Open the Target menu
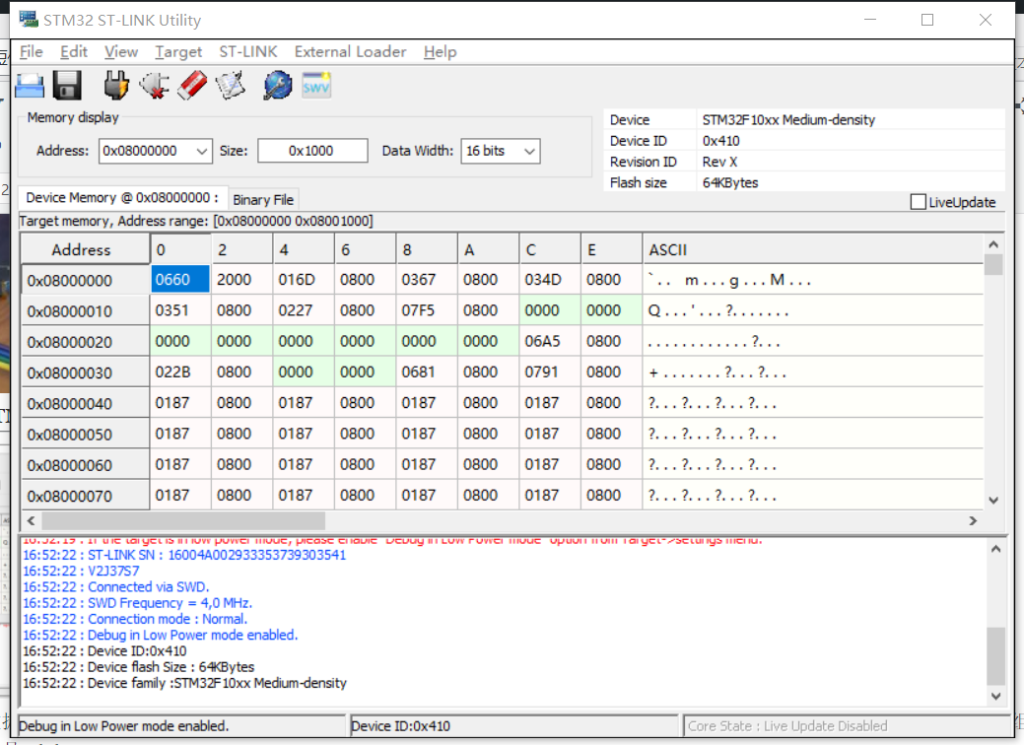The image size is (1024, 745). pyautogui.click(x=178, y=52)
